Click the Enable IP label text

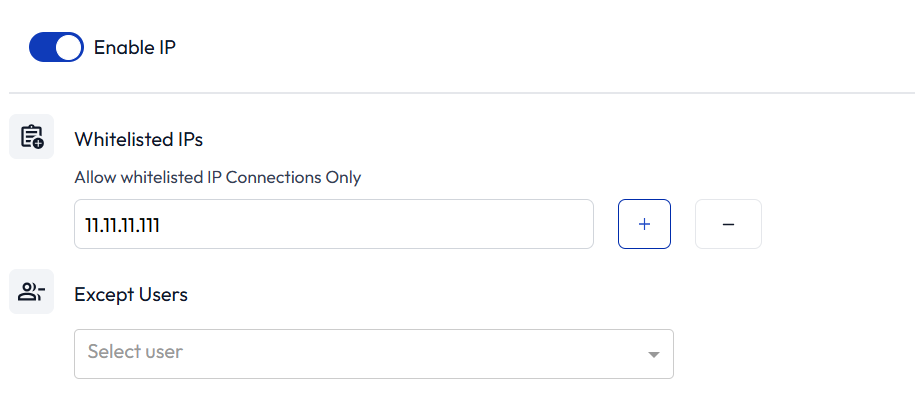(135, 47)
